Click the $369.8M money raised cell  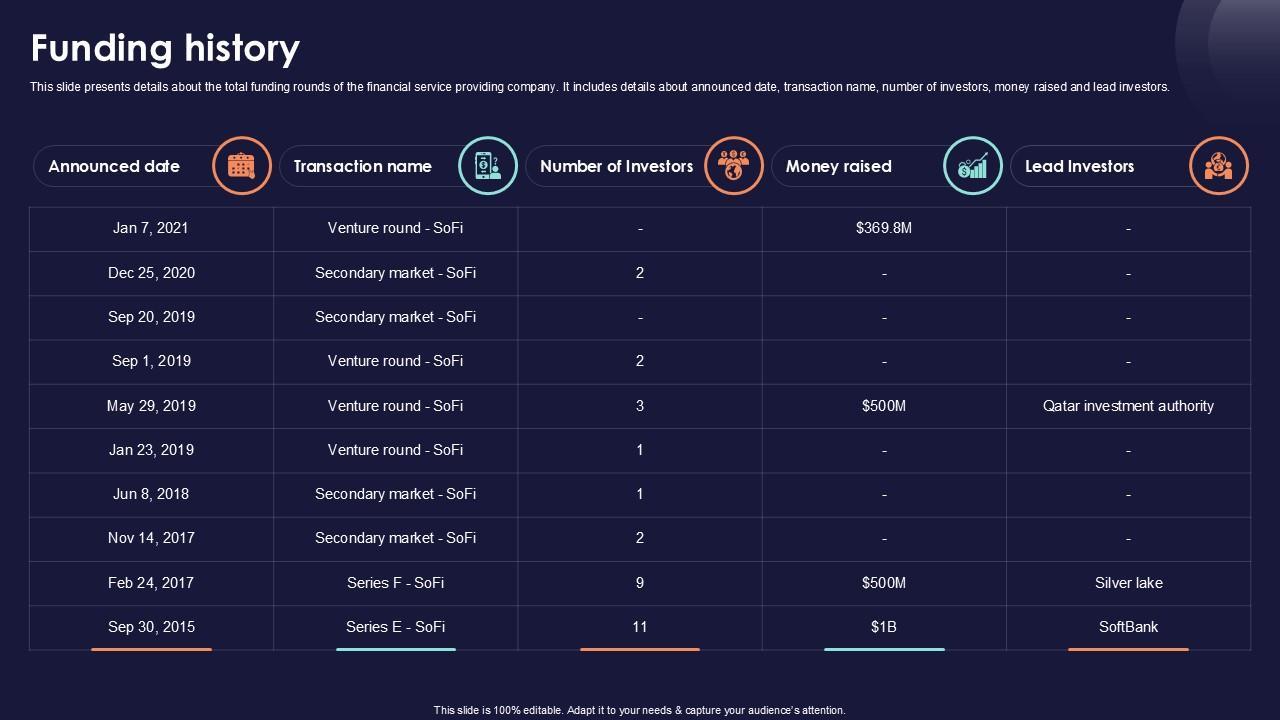coord(884,228)
